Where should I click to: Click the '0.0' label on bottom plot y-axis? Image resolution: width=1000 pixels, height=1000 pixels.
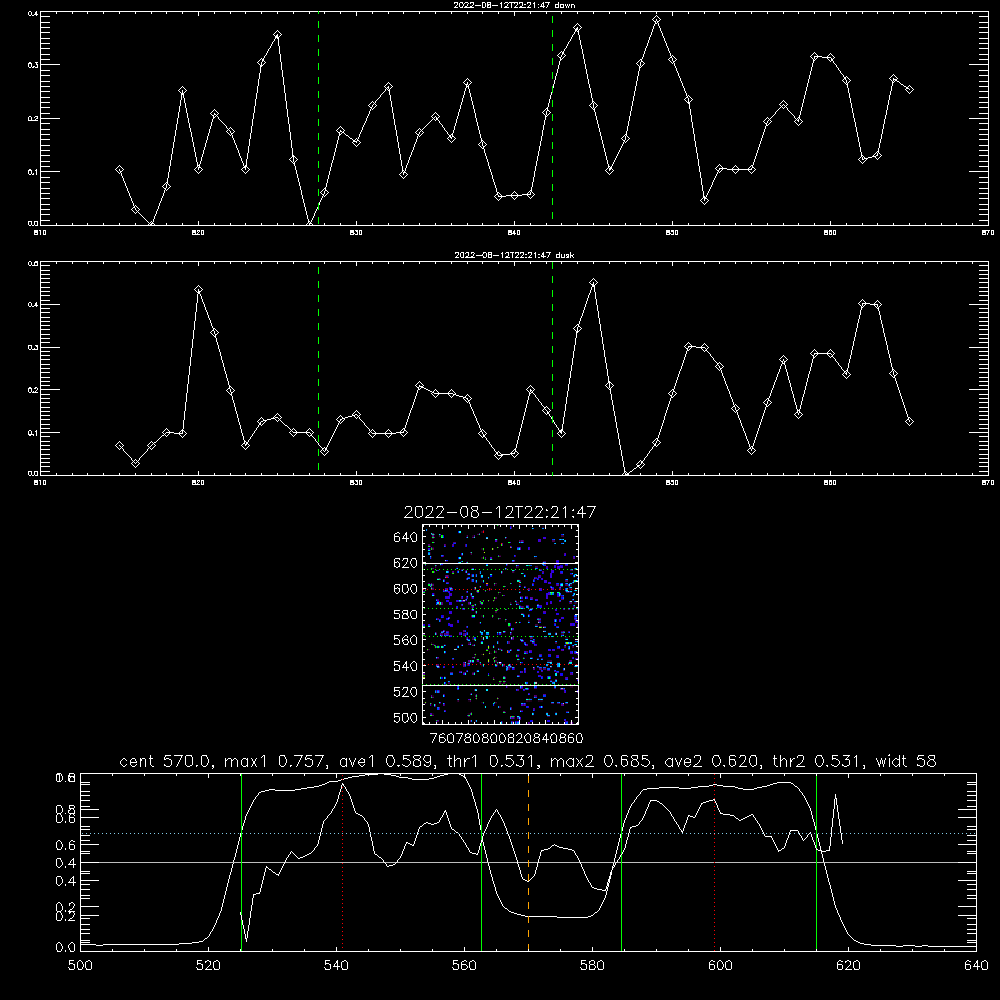[x=66, y=948]
